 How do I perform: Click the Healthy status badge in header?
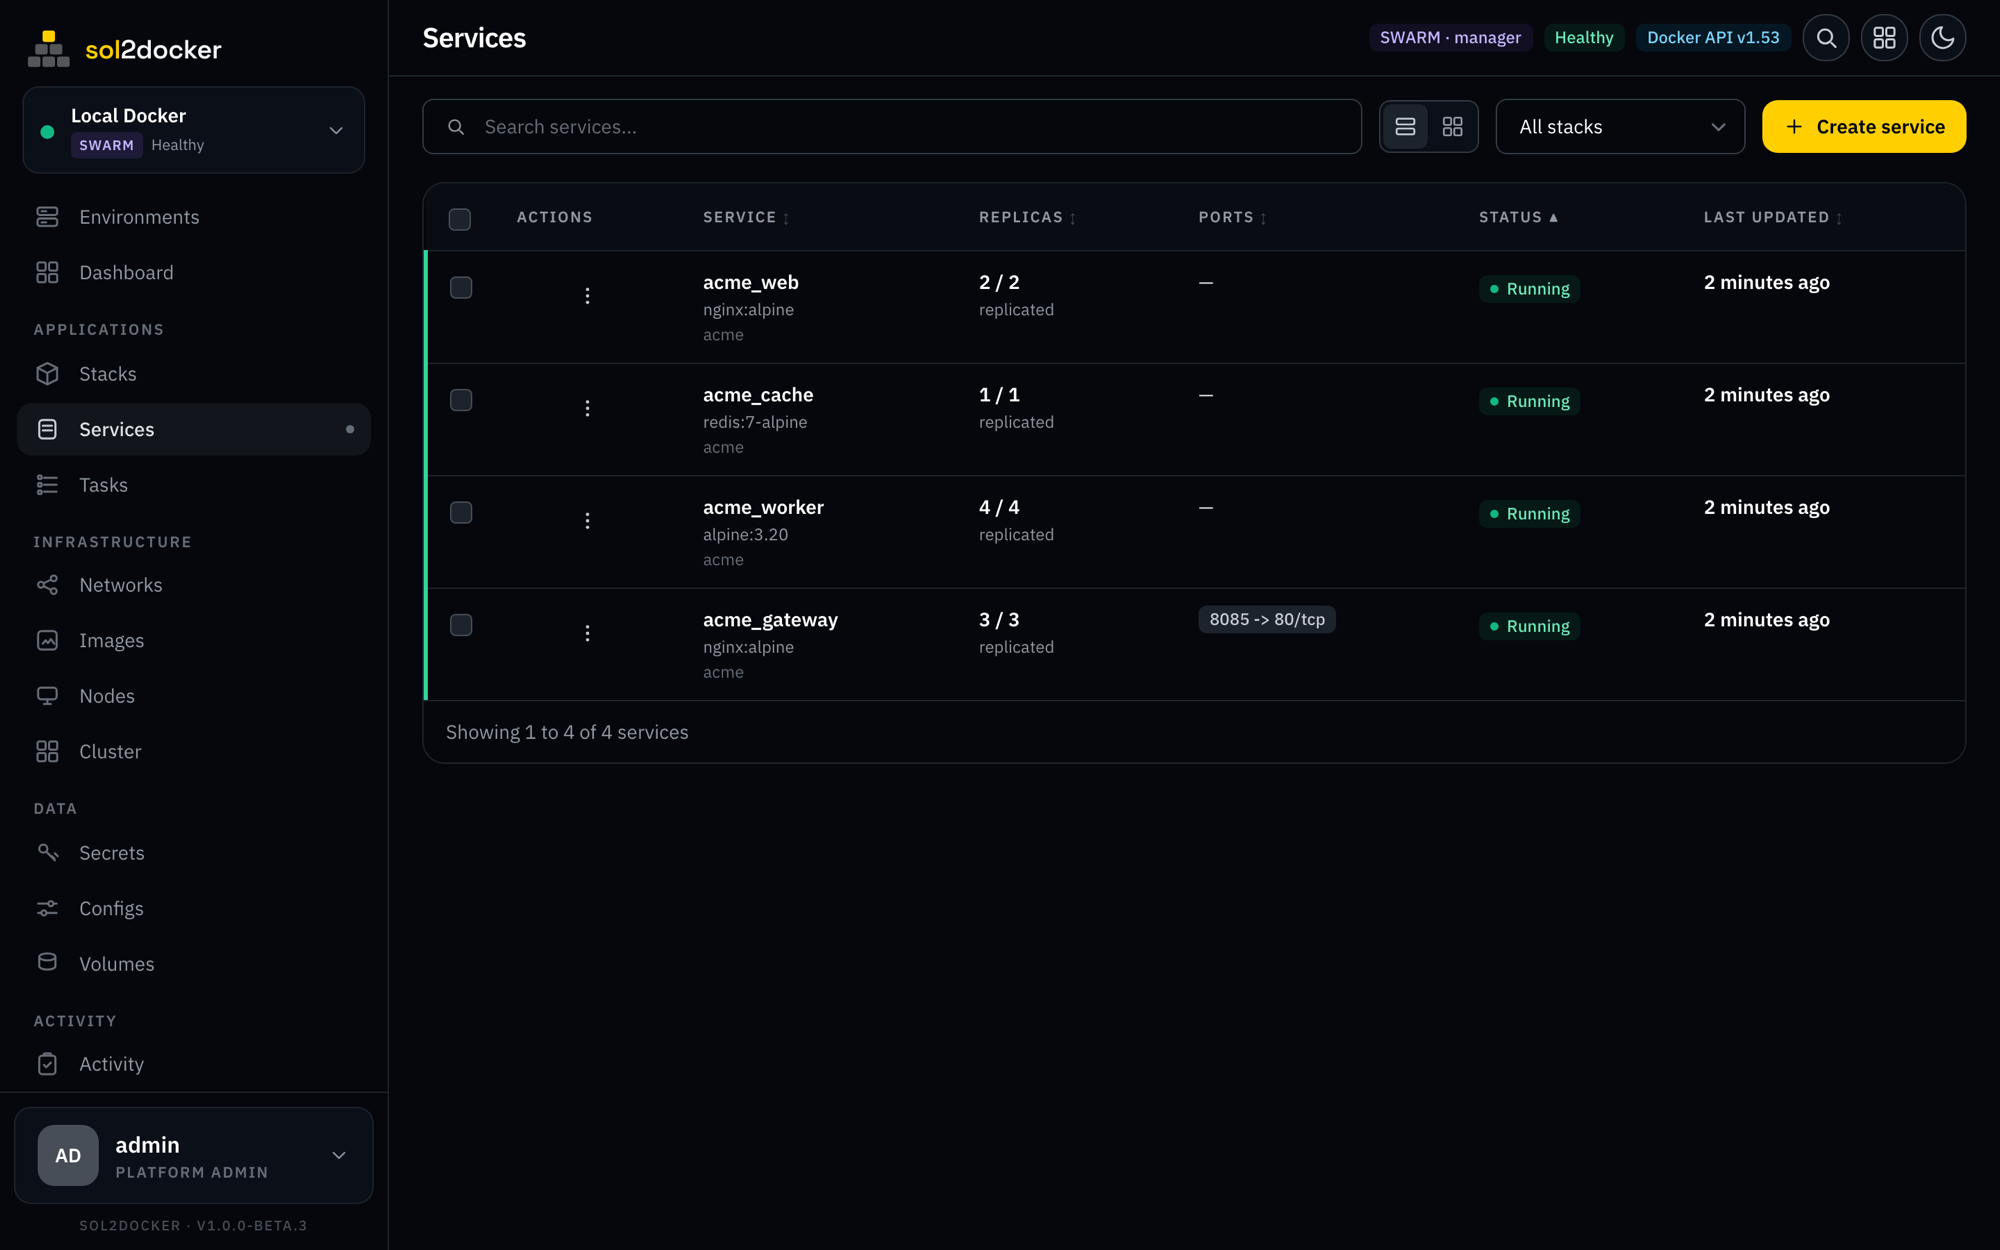[1584, 38]
